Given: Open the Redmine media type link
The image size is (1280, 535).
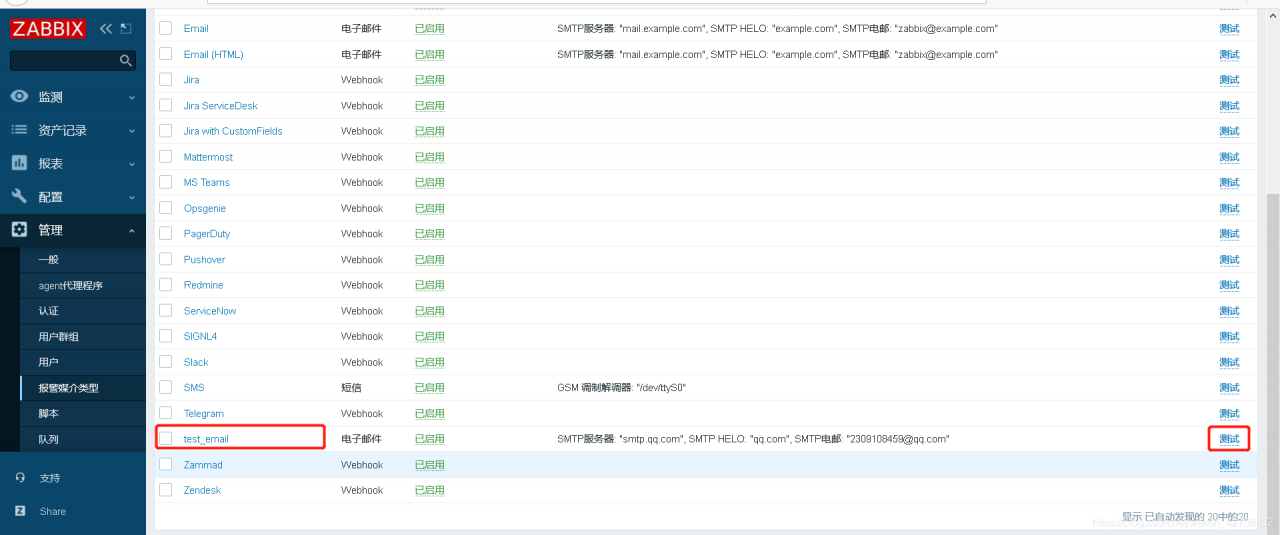Looking at the screenshot, I should pyautogui.click(x=204, y=285).
